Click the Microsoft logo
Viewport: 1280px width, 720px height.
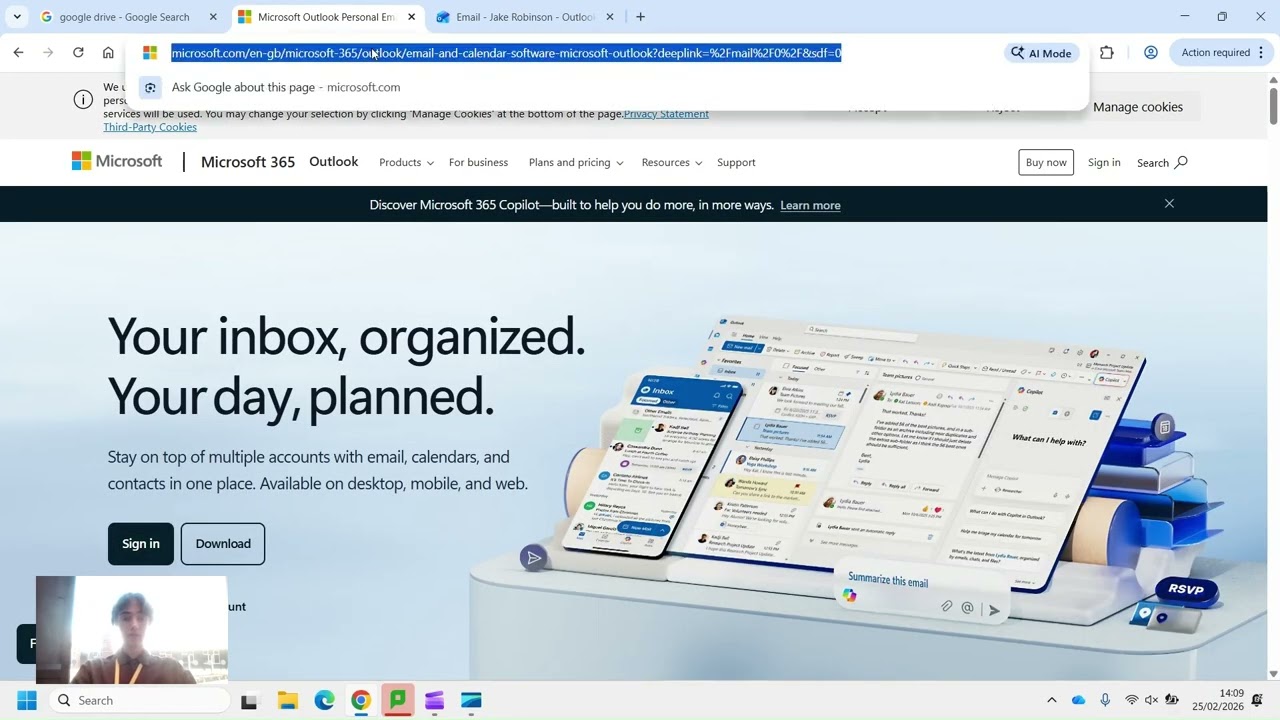(x=117, y=161)
